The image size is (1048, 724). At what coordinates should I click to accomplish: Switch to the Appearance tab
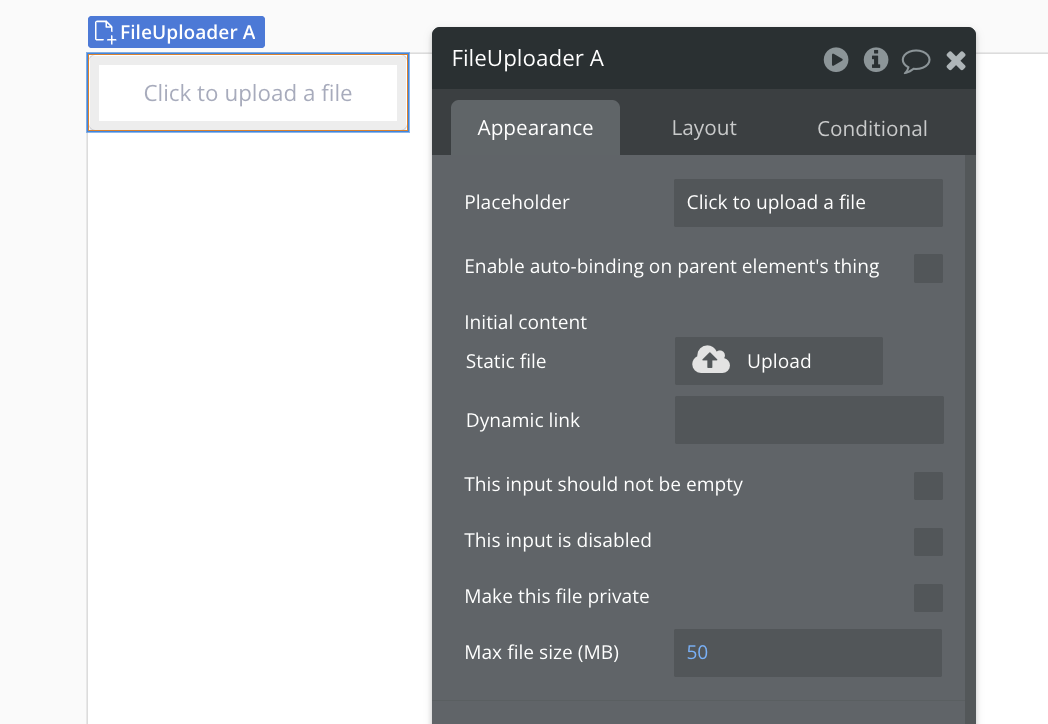click(x=535, y=128)
